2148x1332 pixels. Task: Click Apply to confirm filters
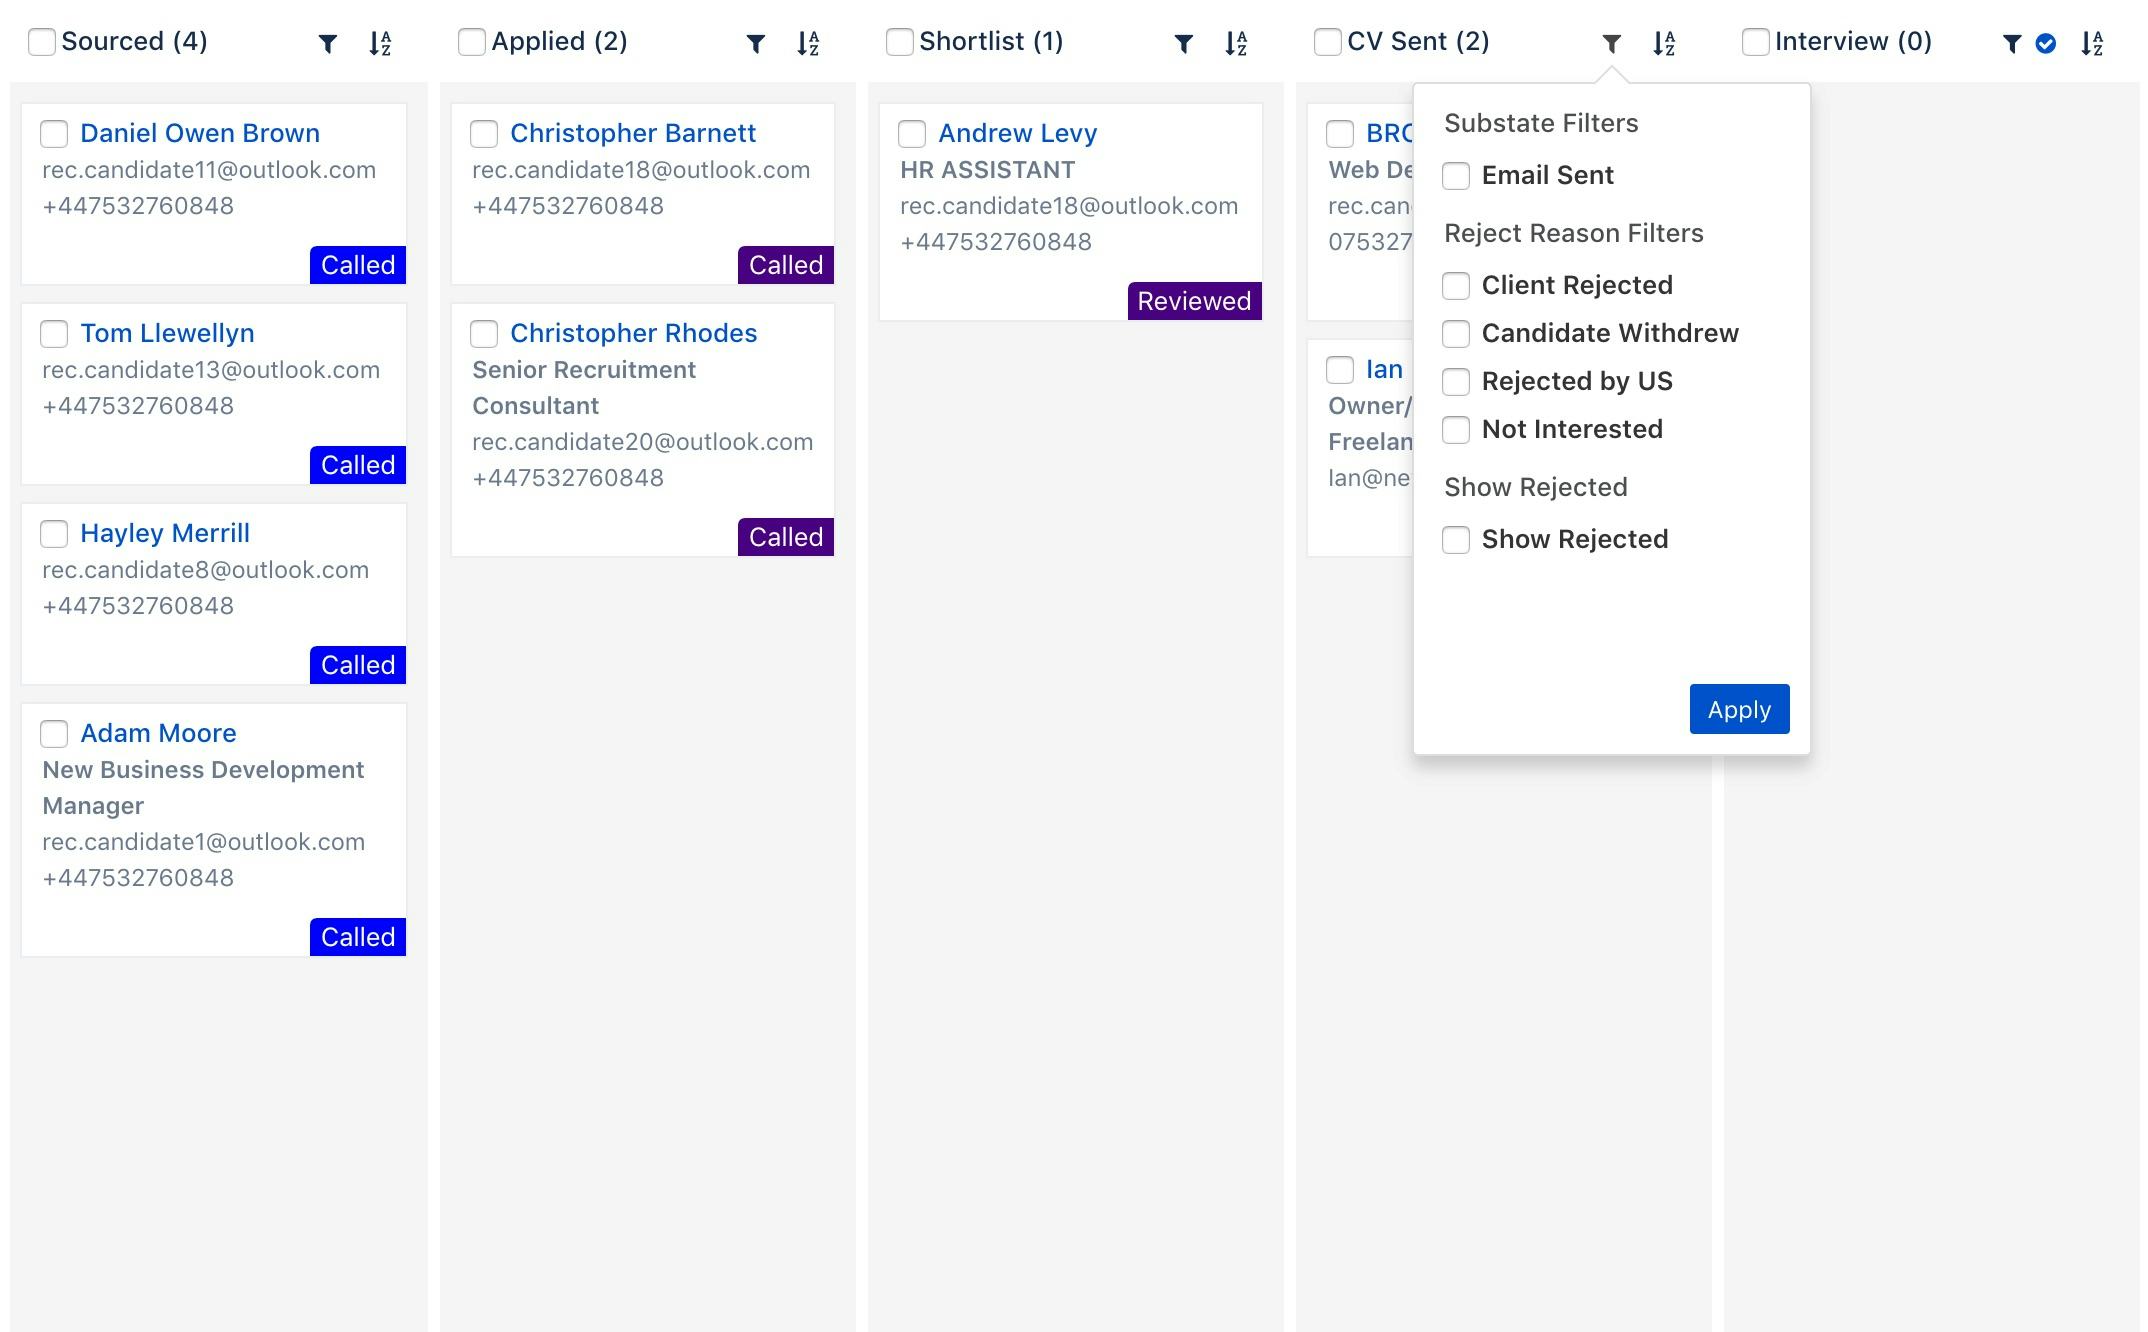(x=1738, y=707)
